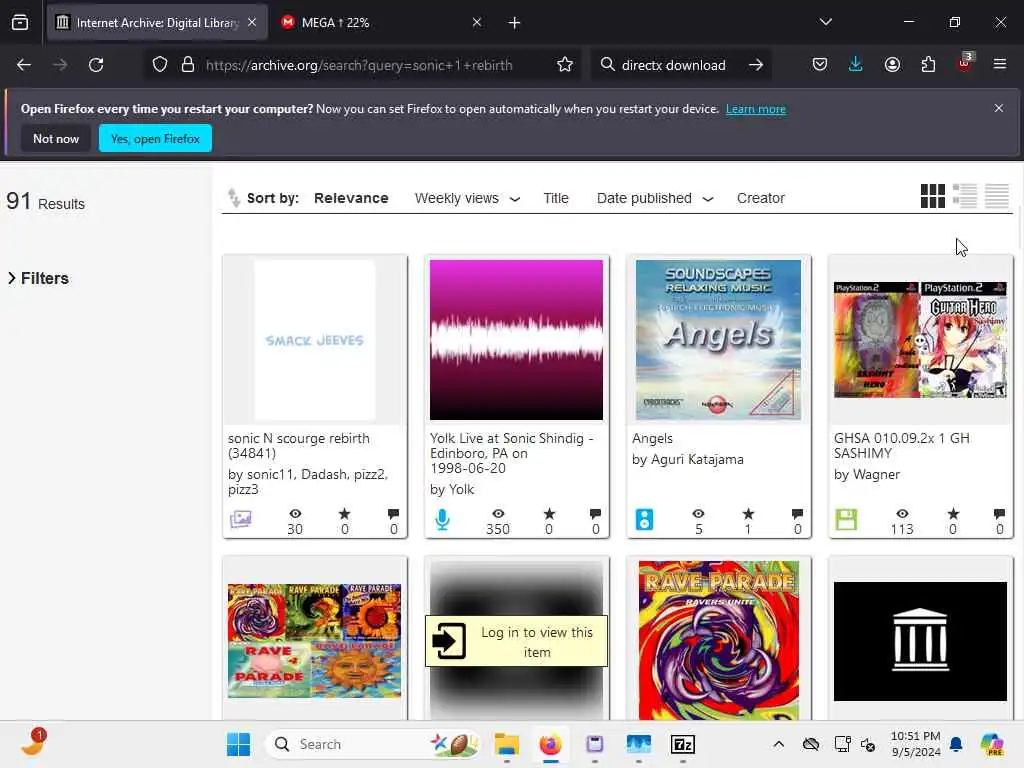Open the clock showing 10:51 PM
This screenshot has height=768, width=1024.
tap(916, 744)
